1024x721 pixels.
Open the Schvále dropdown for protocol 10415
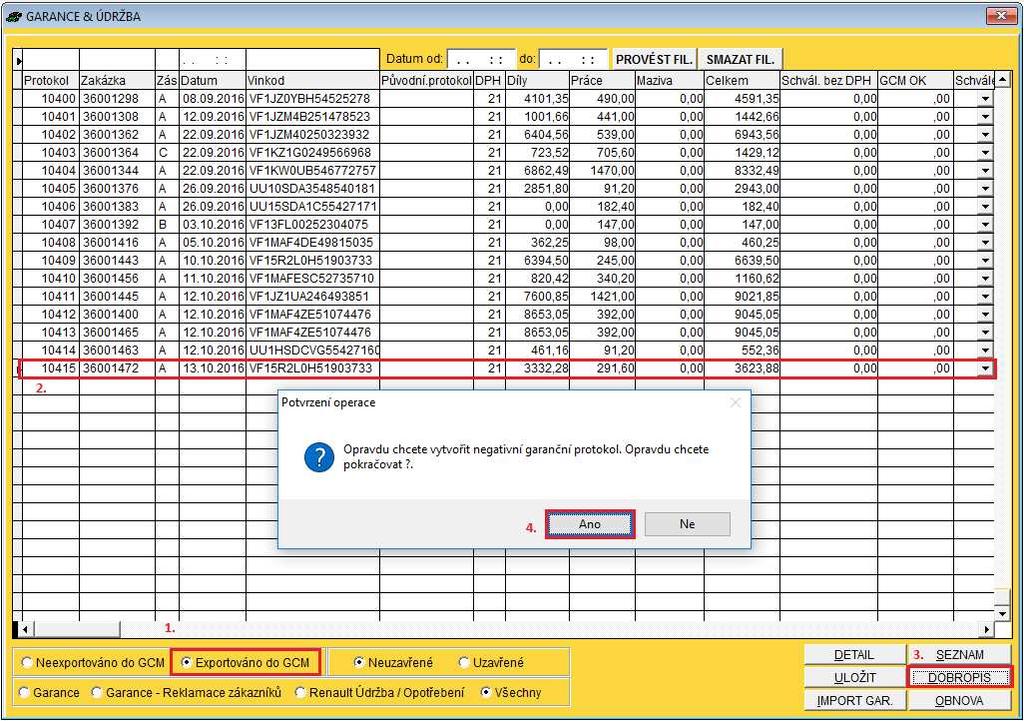(985, 368)
